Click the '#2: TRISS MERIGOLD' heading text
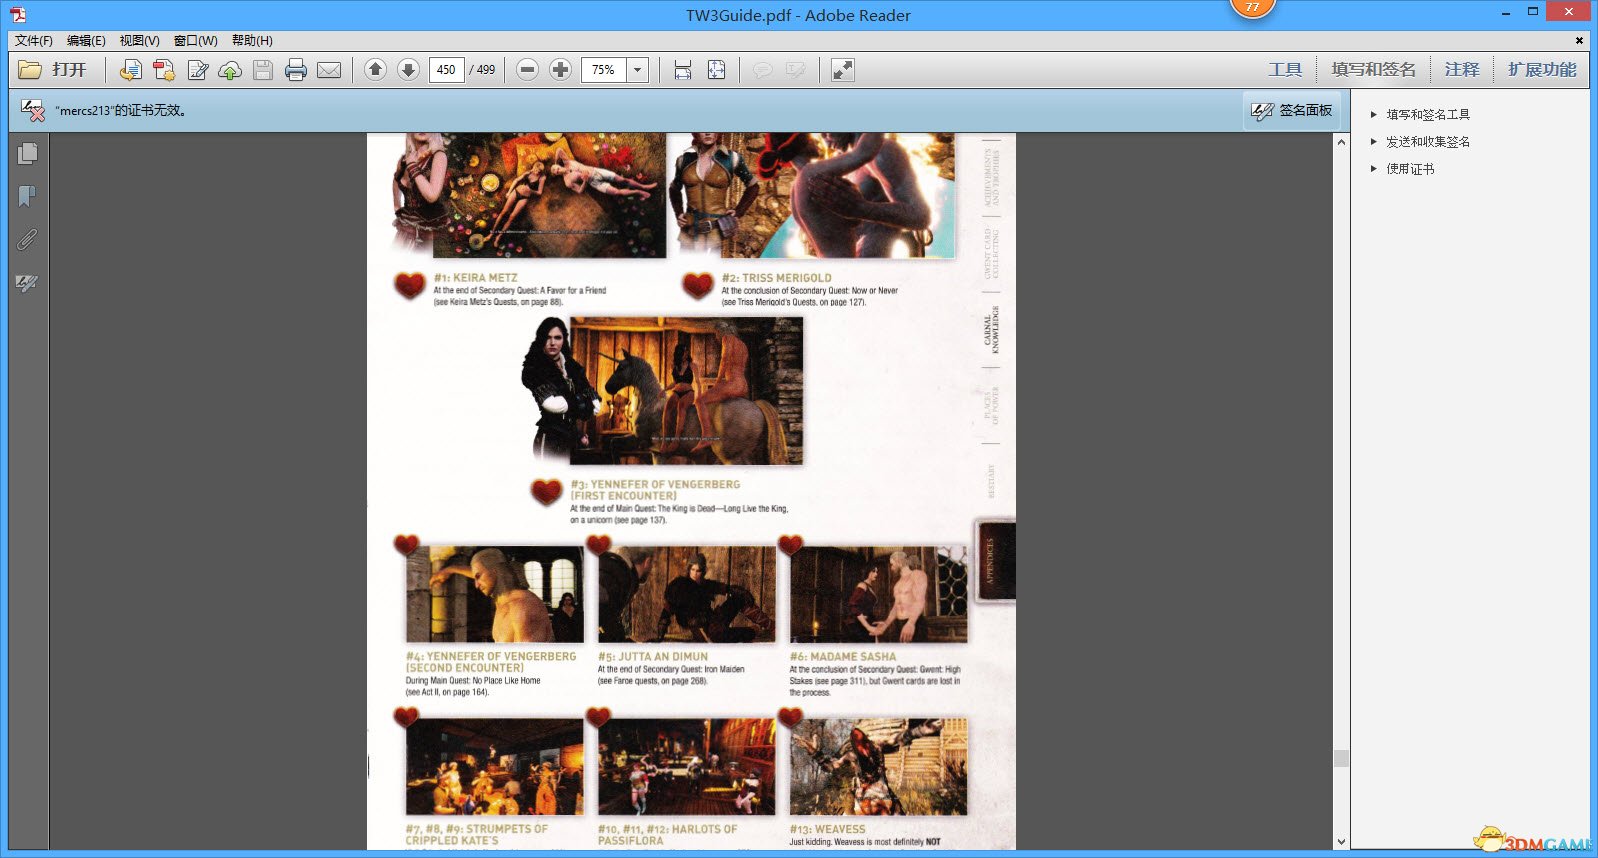Image resolution: width=1598 pixels, height=858 pixels. [777, 278]
